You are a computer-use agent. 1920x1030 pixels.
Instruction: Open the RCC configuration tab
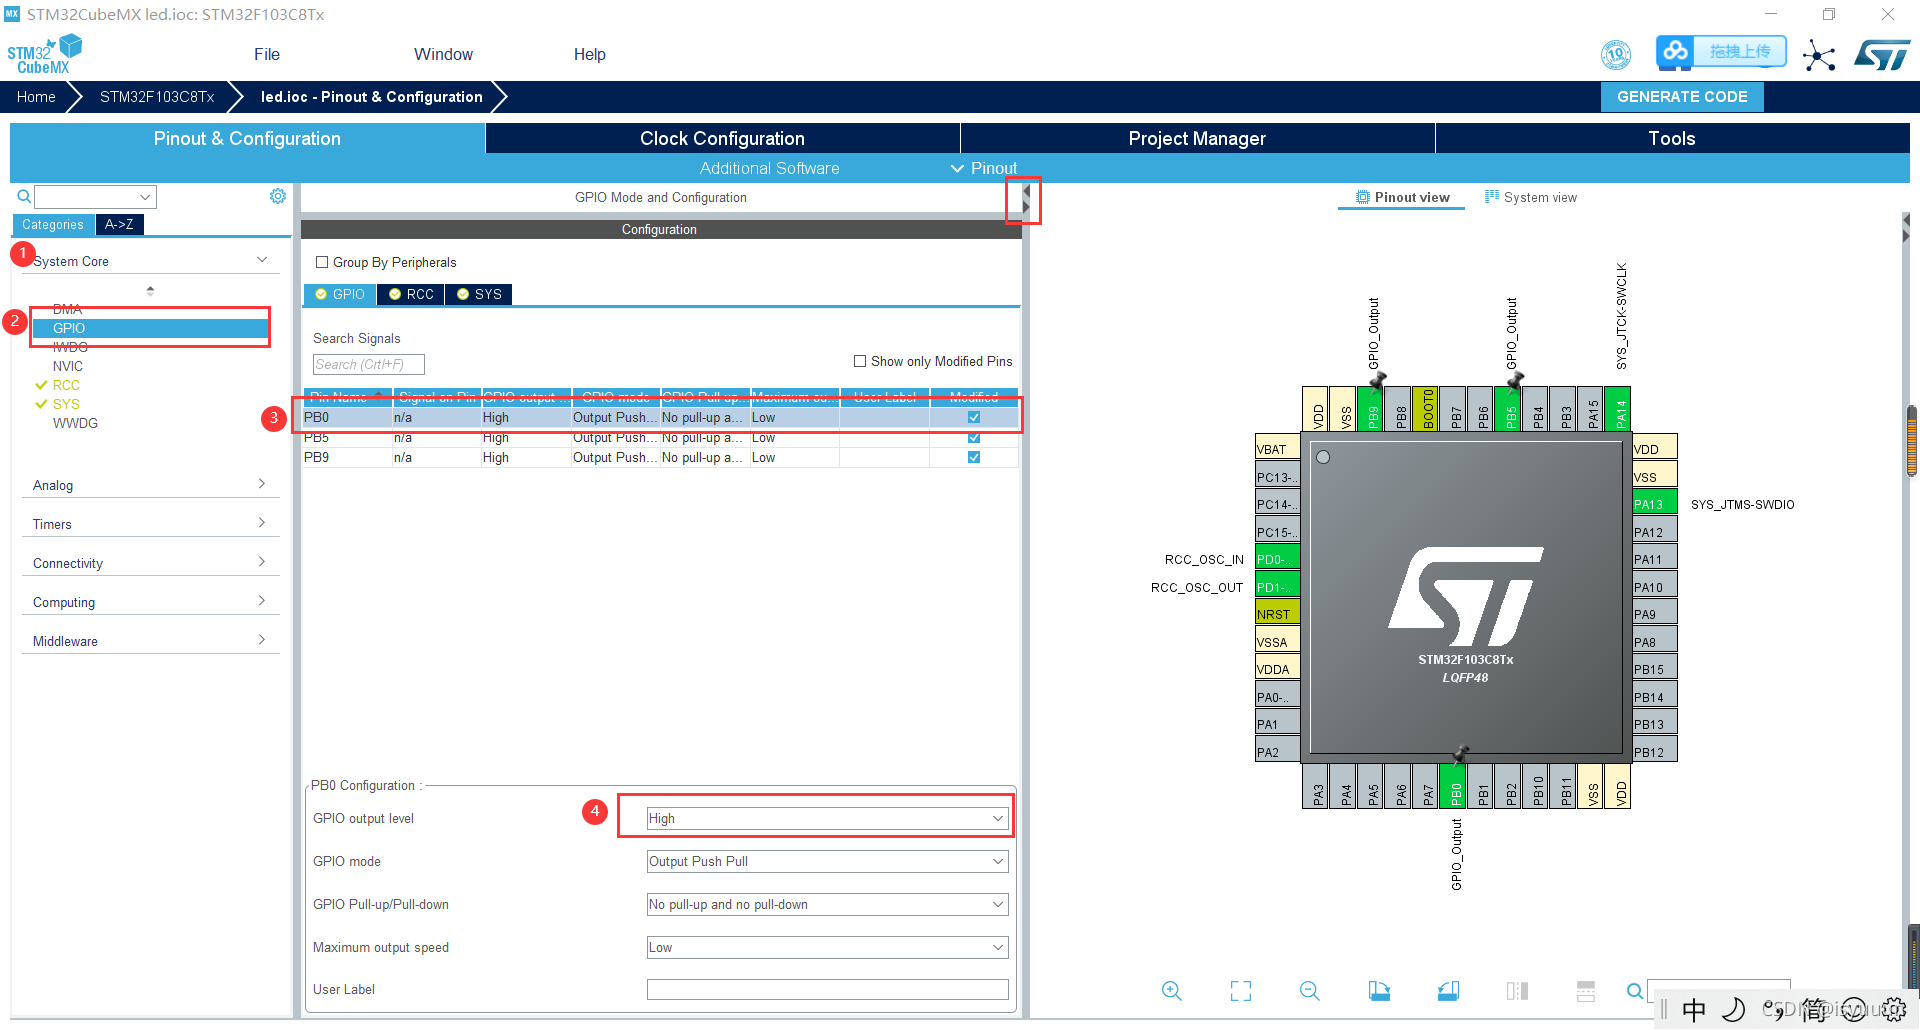(x=411, y=294)
